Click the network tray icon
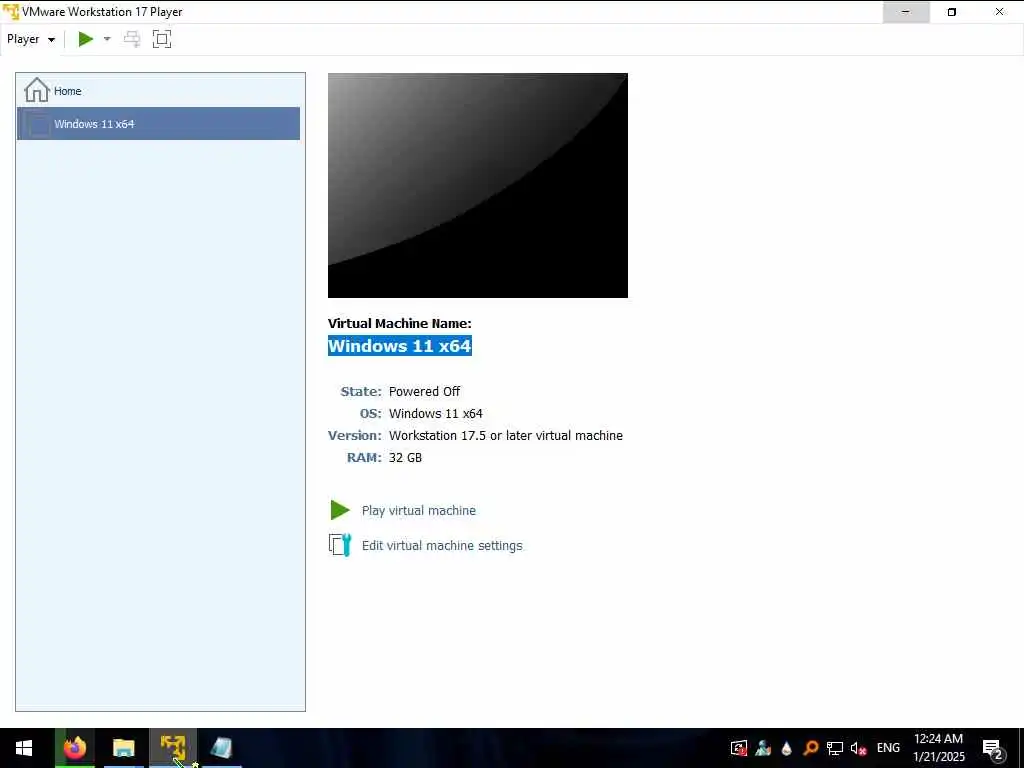 point(835,748)
